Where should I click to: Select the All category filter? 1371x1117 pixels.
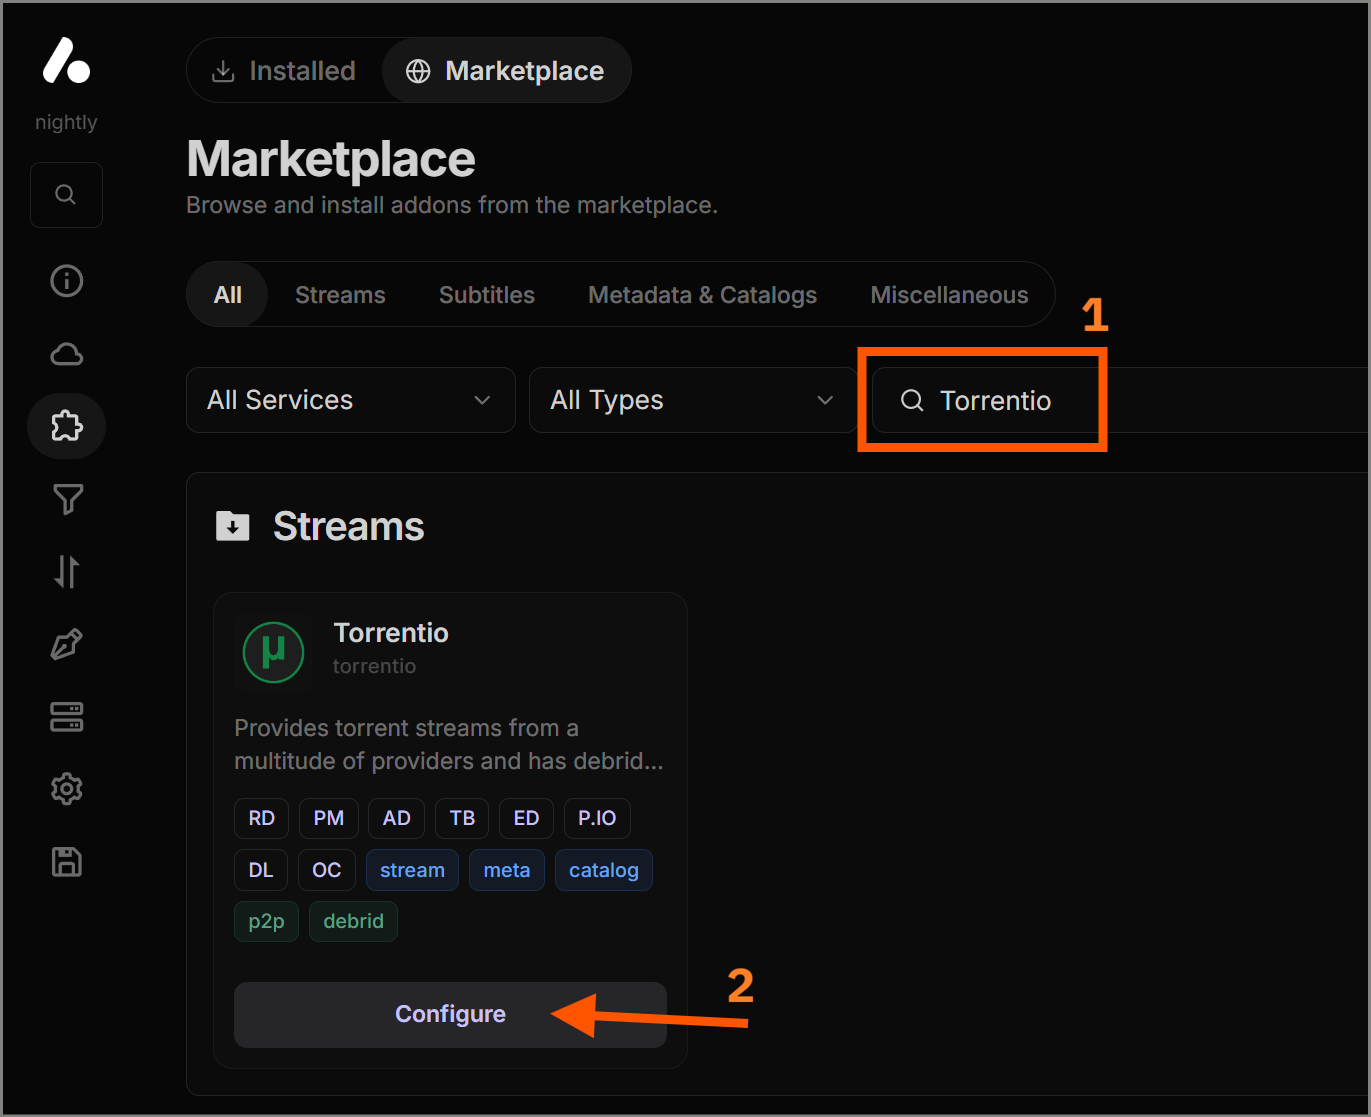pyautogui.click(x=228, y=295)
